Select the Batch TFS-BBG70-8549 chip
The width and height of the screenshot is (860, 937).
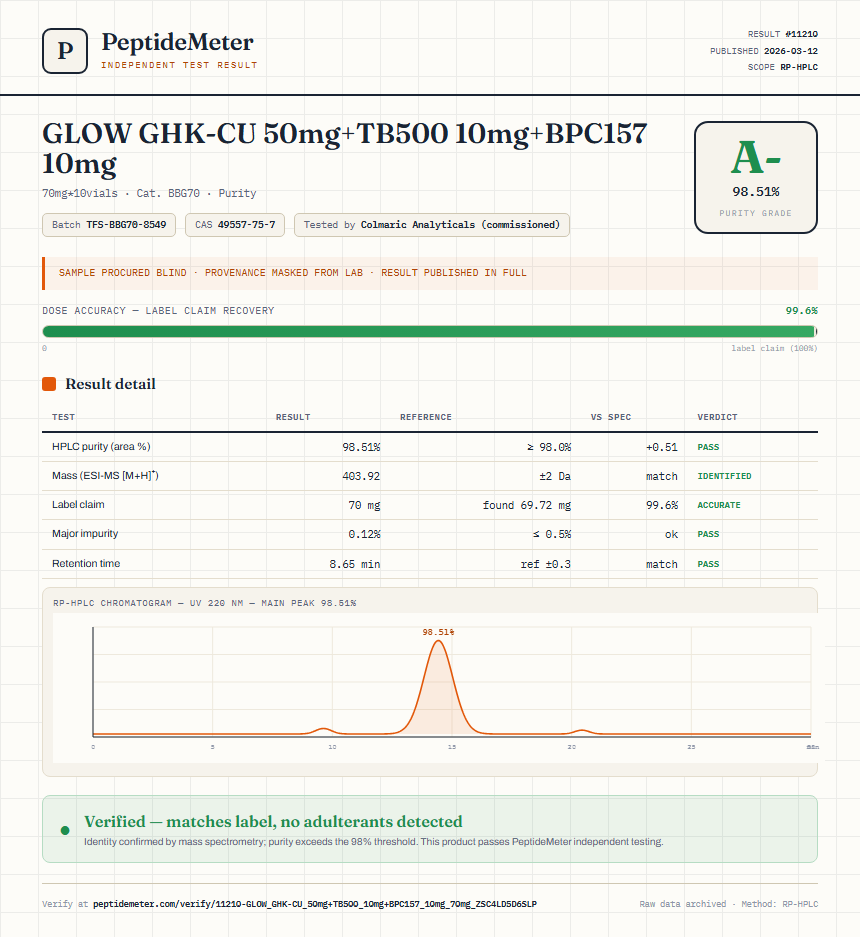point(109,225)
